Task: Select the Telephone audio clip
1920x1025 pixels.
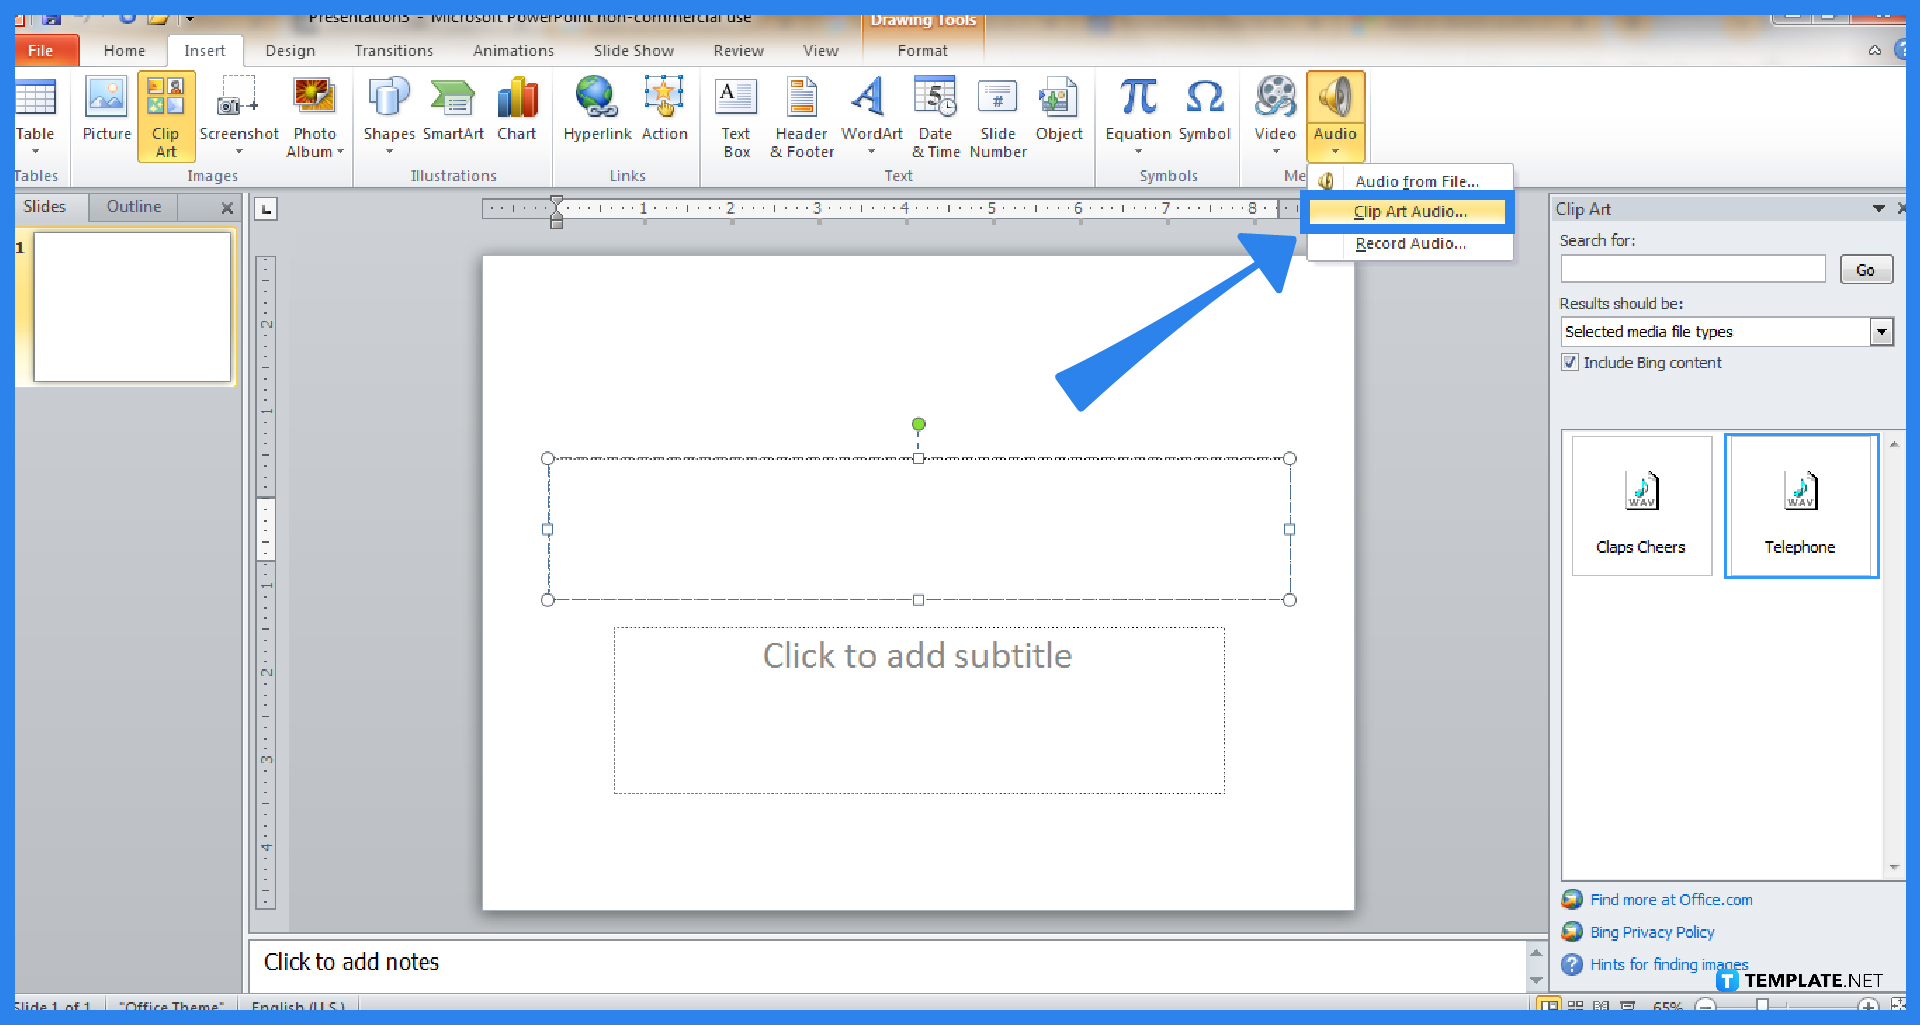Action: 1801,505
